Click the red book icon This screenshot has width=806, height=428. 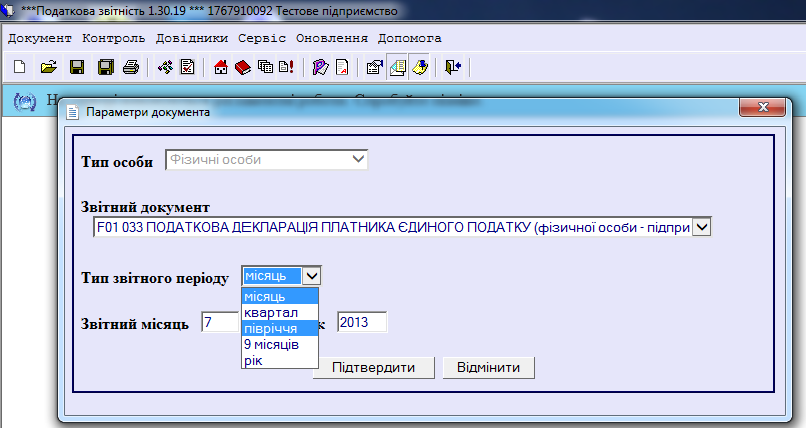click(x=243, y=68)
